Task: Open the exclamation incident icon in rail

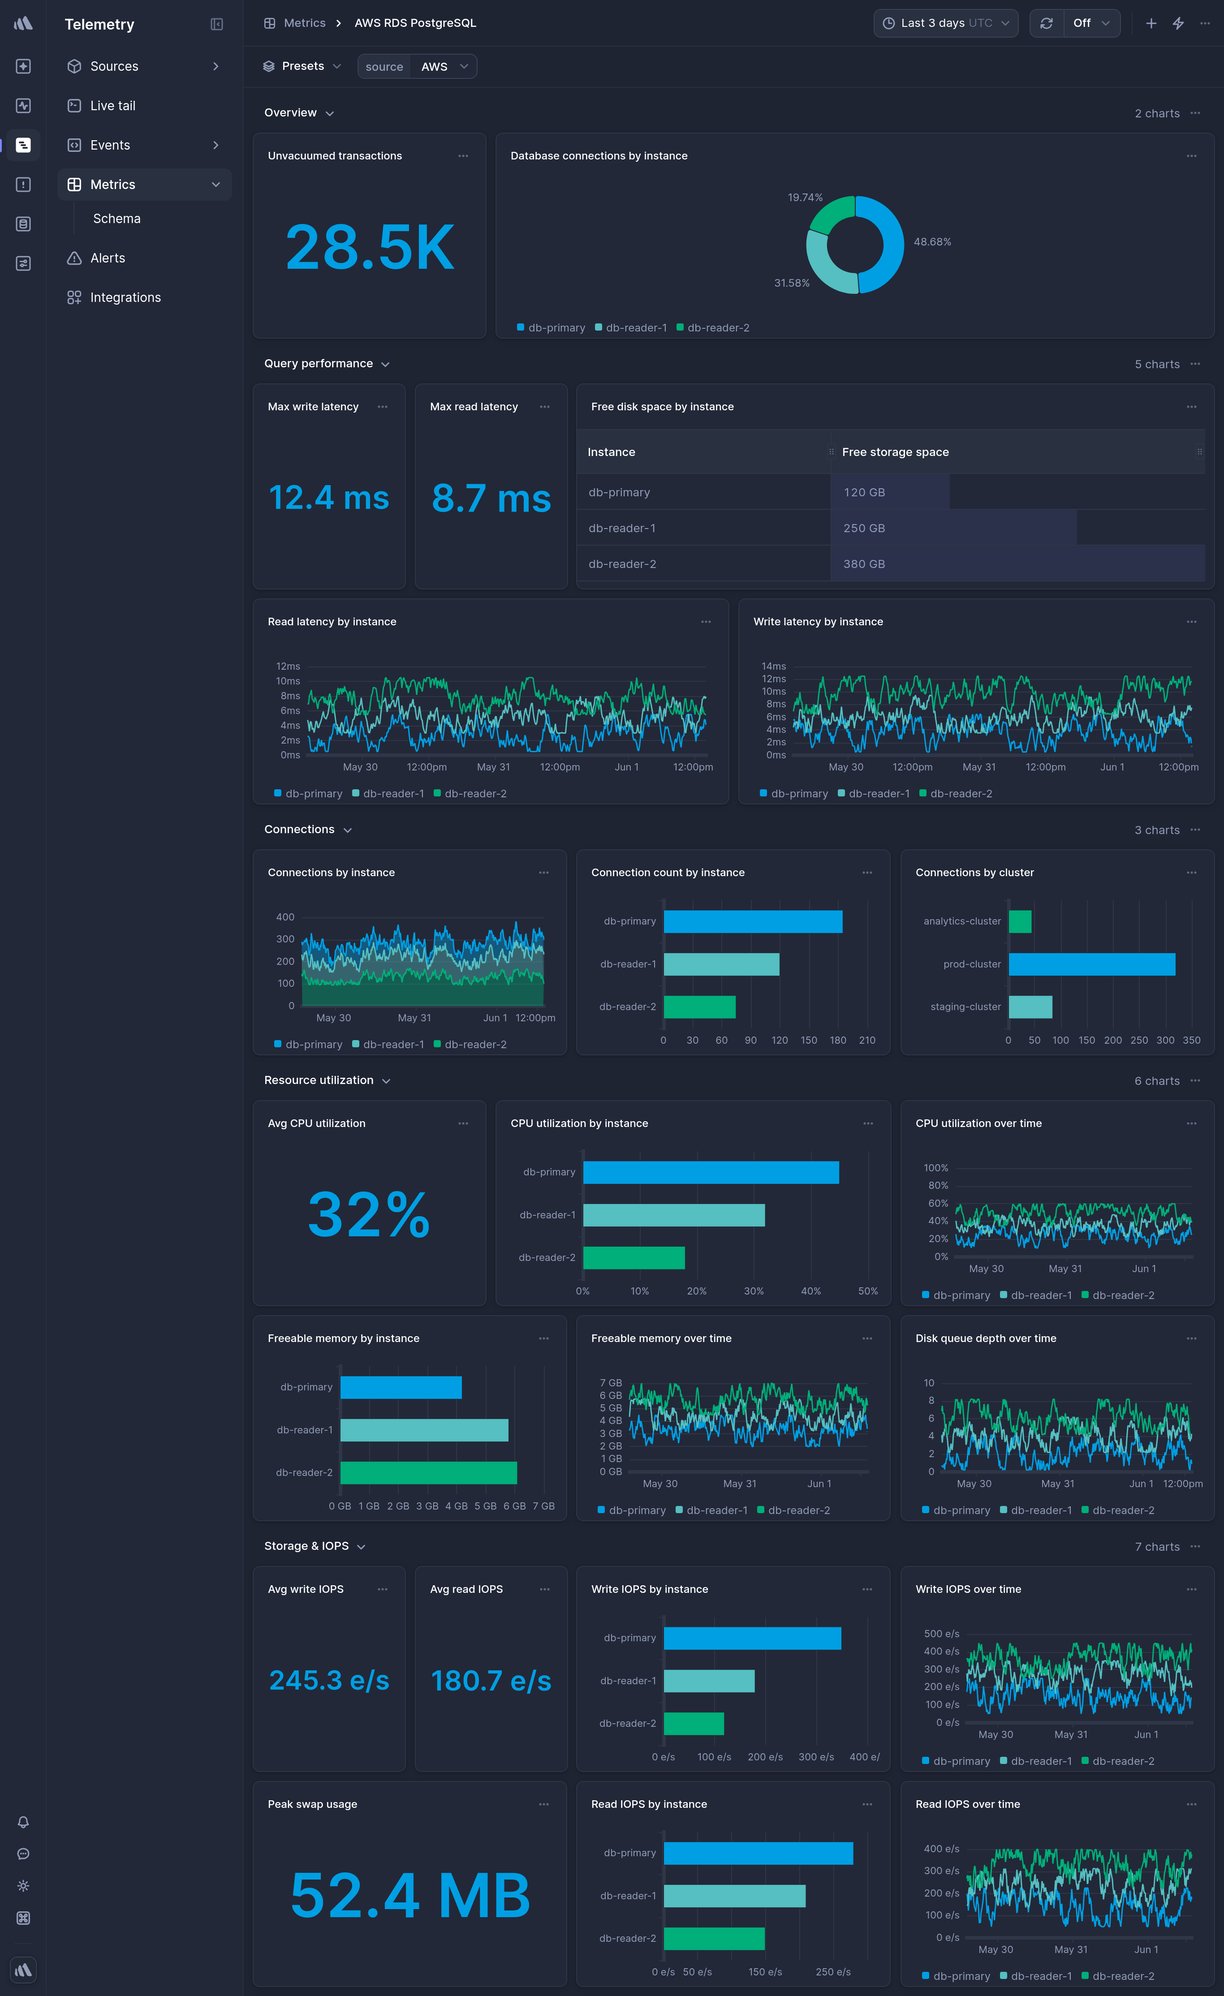Action: click(23, 184)
